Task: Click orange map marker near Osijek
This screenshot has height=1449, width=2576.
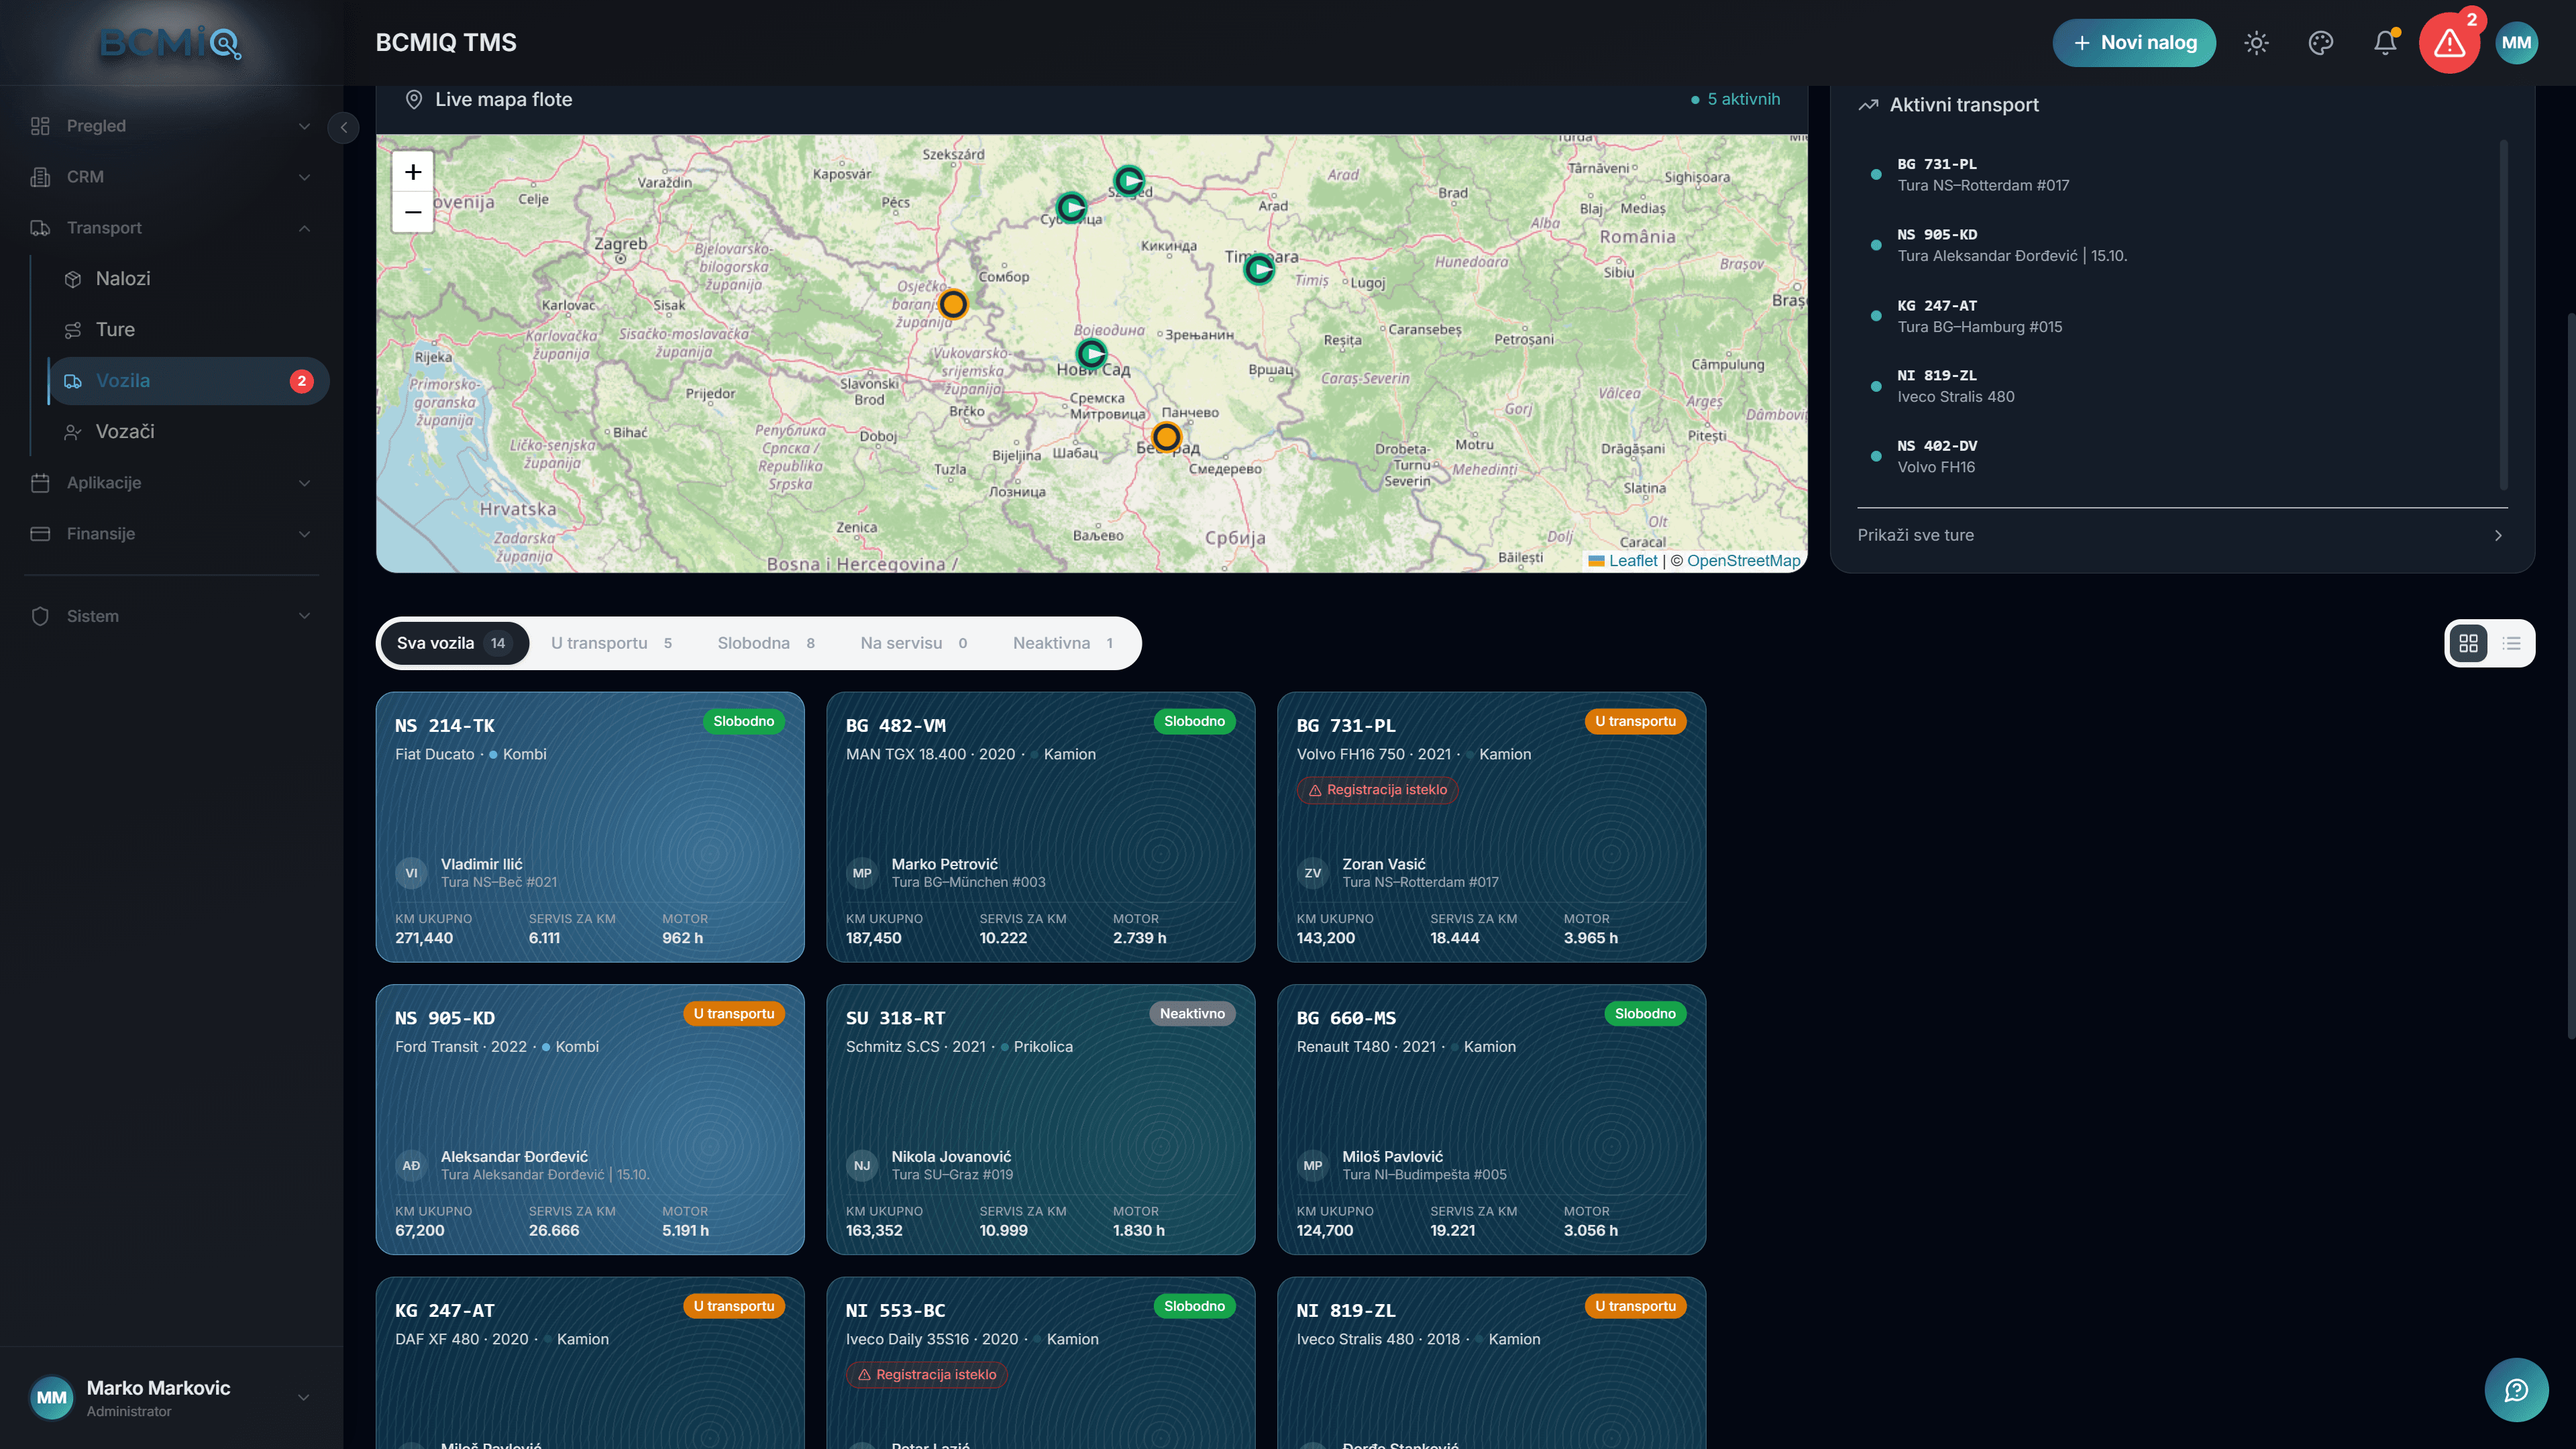Action: 953,303
